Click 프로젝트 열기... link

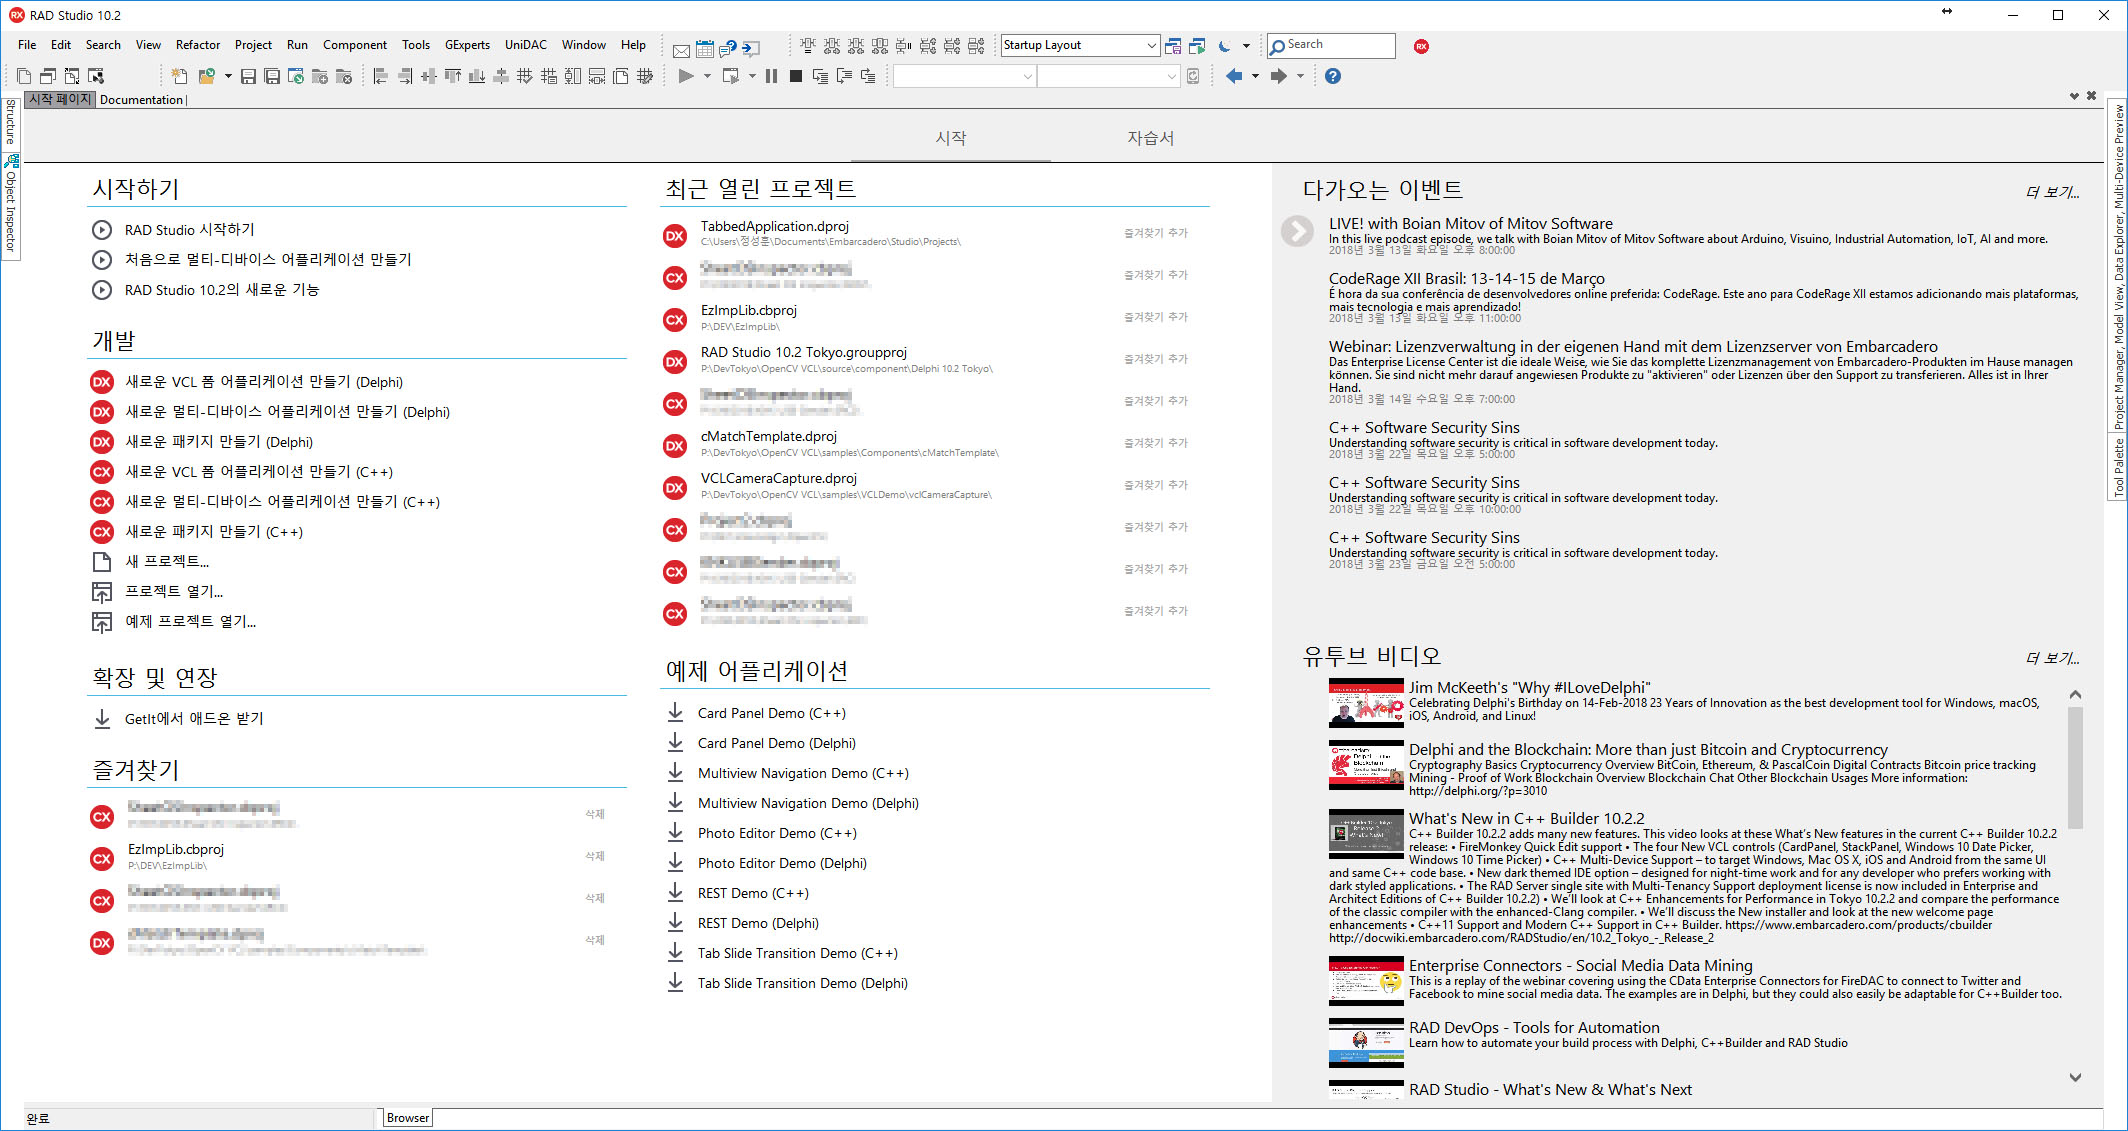pos(174,592)
